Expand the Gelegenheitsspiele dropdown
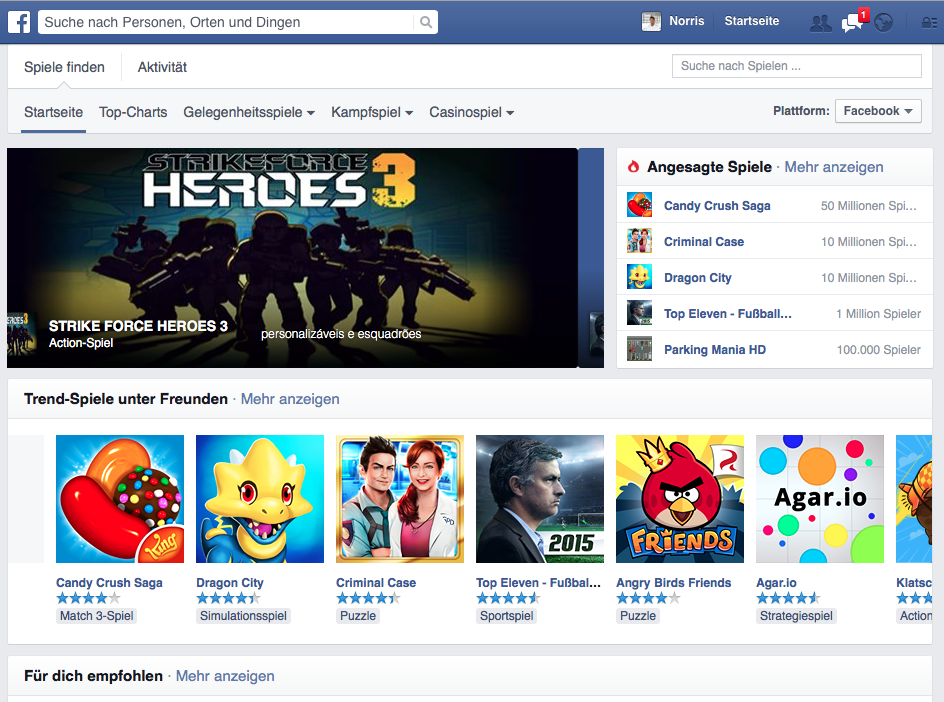Screen dimensions: 944x702 coord(249,113)
